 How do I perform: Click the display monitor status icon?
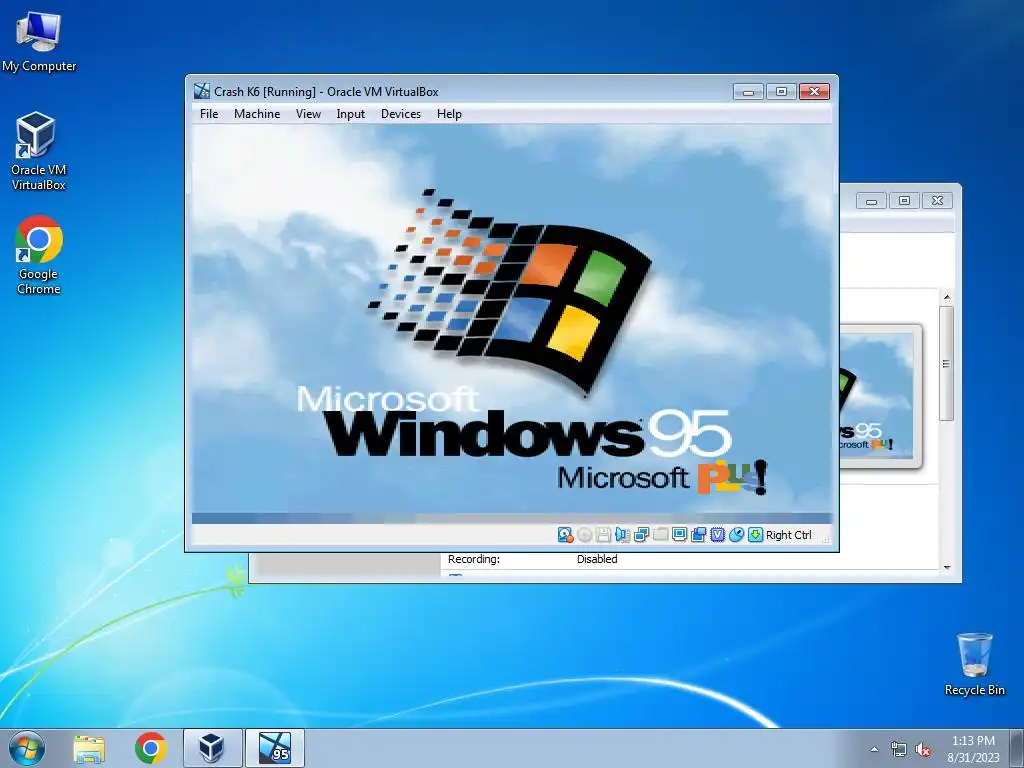[x=679, y=535]
